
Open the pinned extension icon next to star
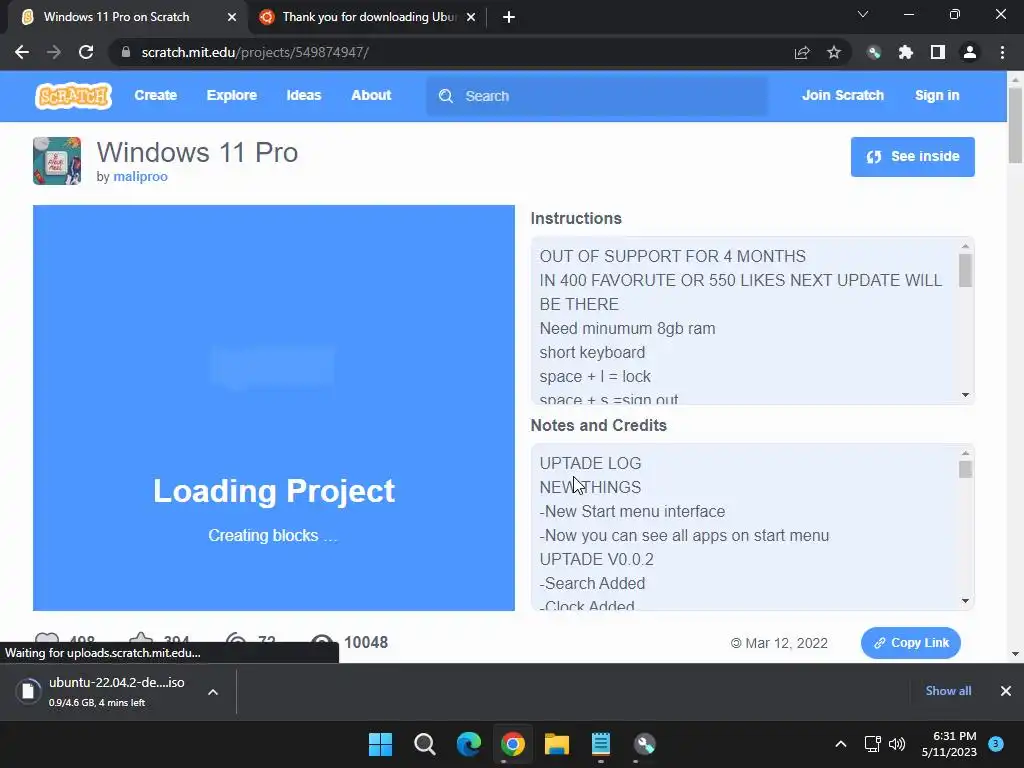click(x=874, y=52)
